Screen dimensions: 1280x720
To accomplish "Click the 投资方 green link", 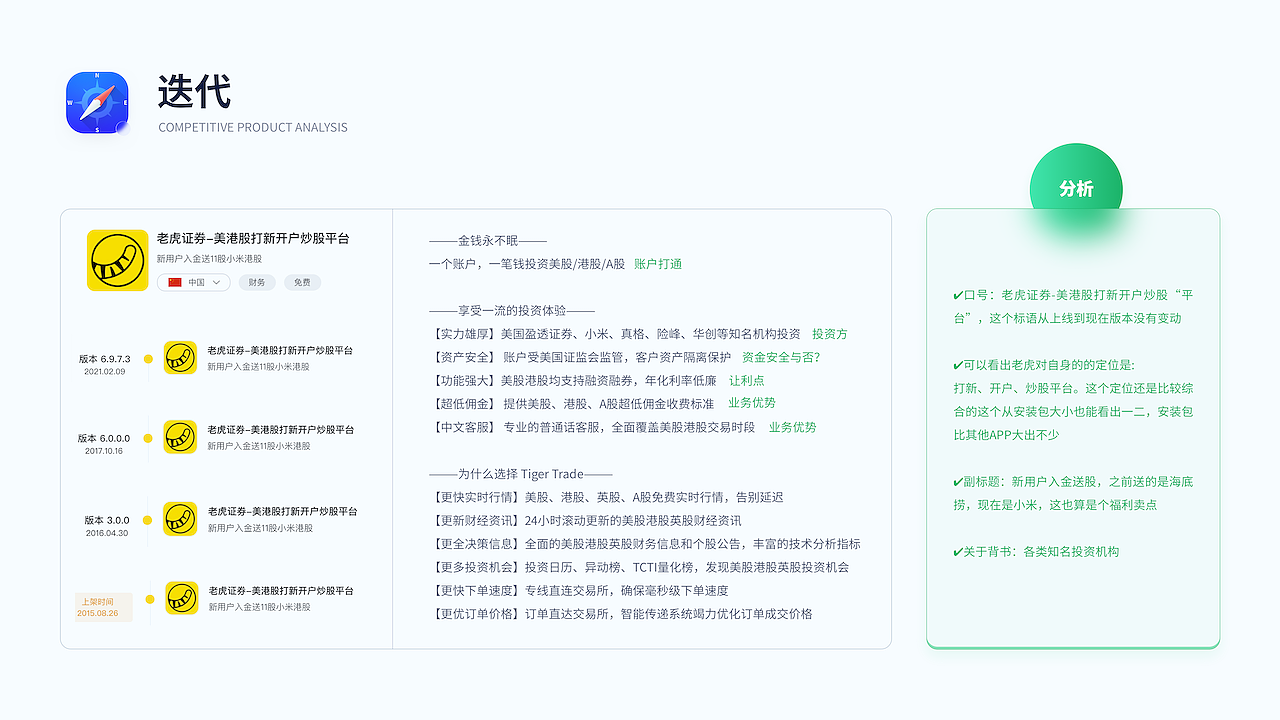I will point(830,334).
